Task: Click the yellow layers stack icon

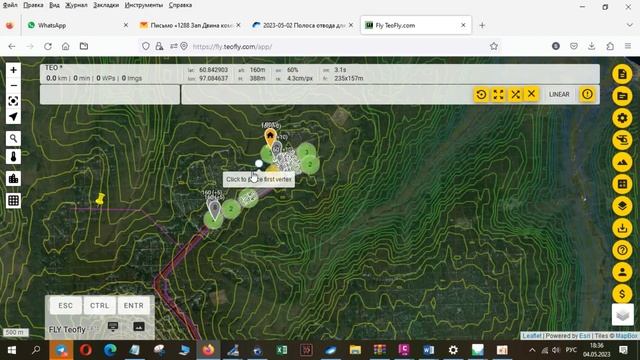Action: tap(622, 206)
